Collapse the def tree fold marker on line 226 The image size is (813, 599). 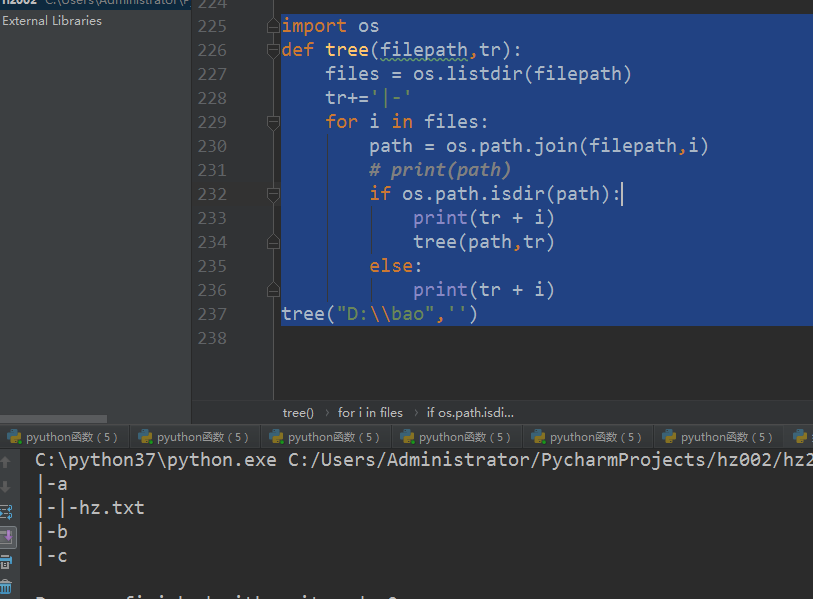(273, 50)
